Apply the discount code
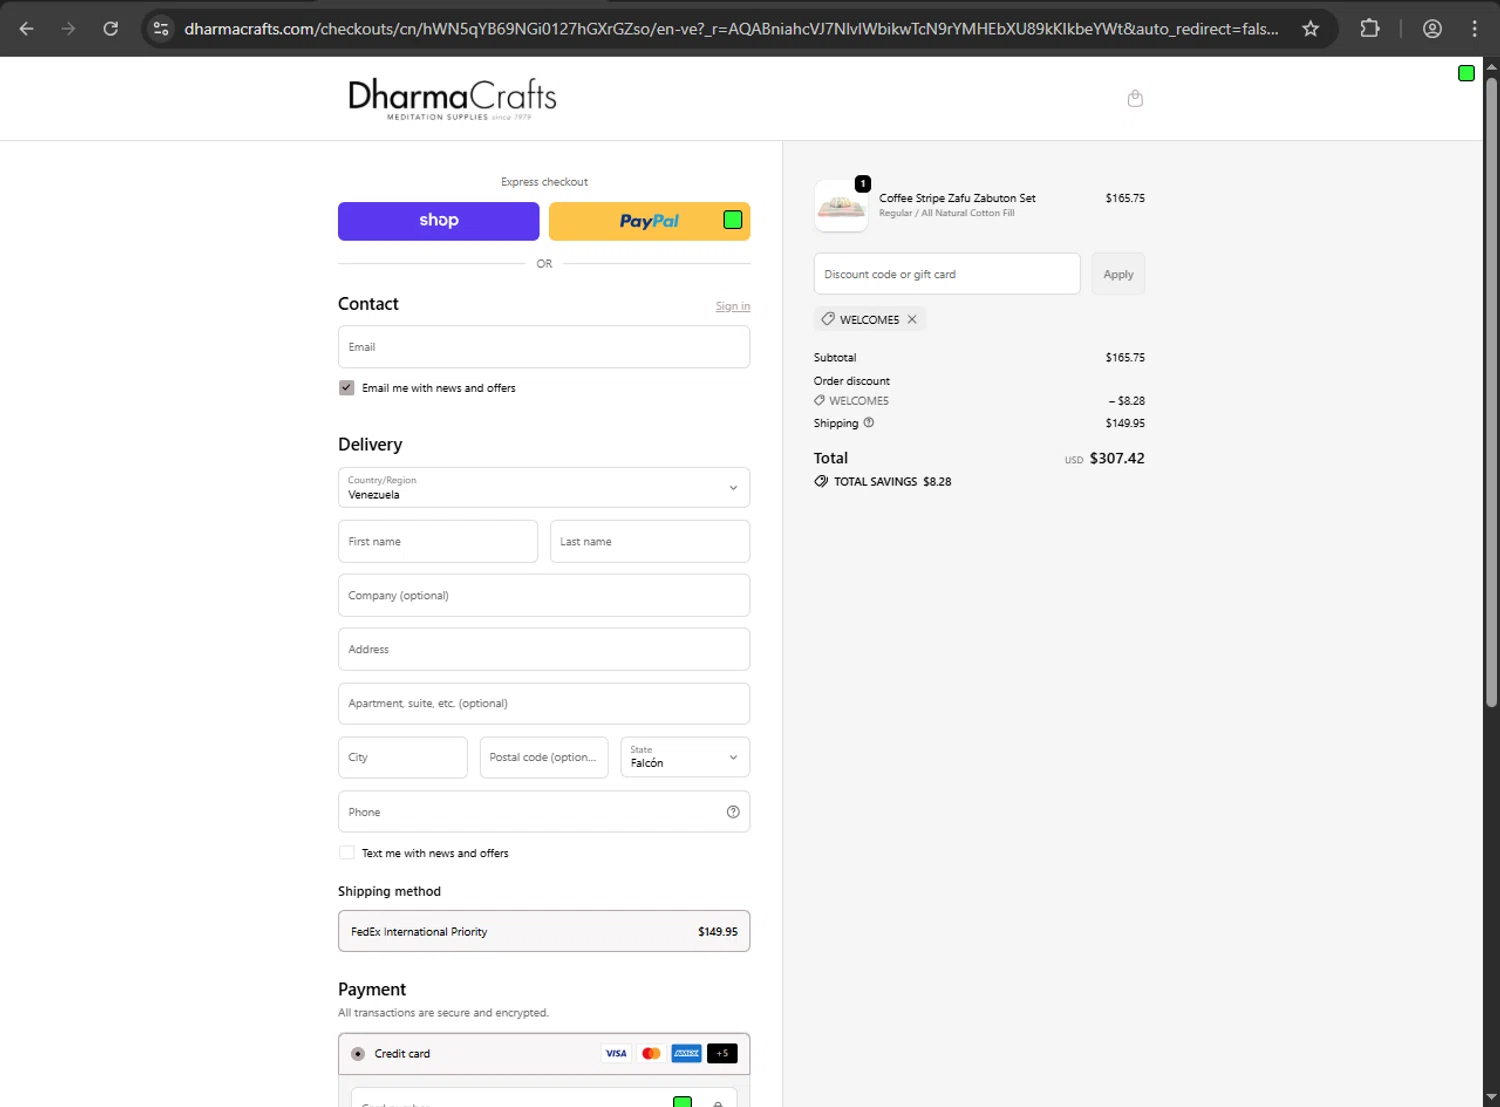Image resolution: width=1500 pixels, height=1107 pixels. click(x=1118, y=274)
